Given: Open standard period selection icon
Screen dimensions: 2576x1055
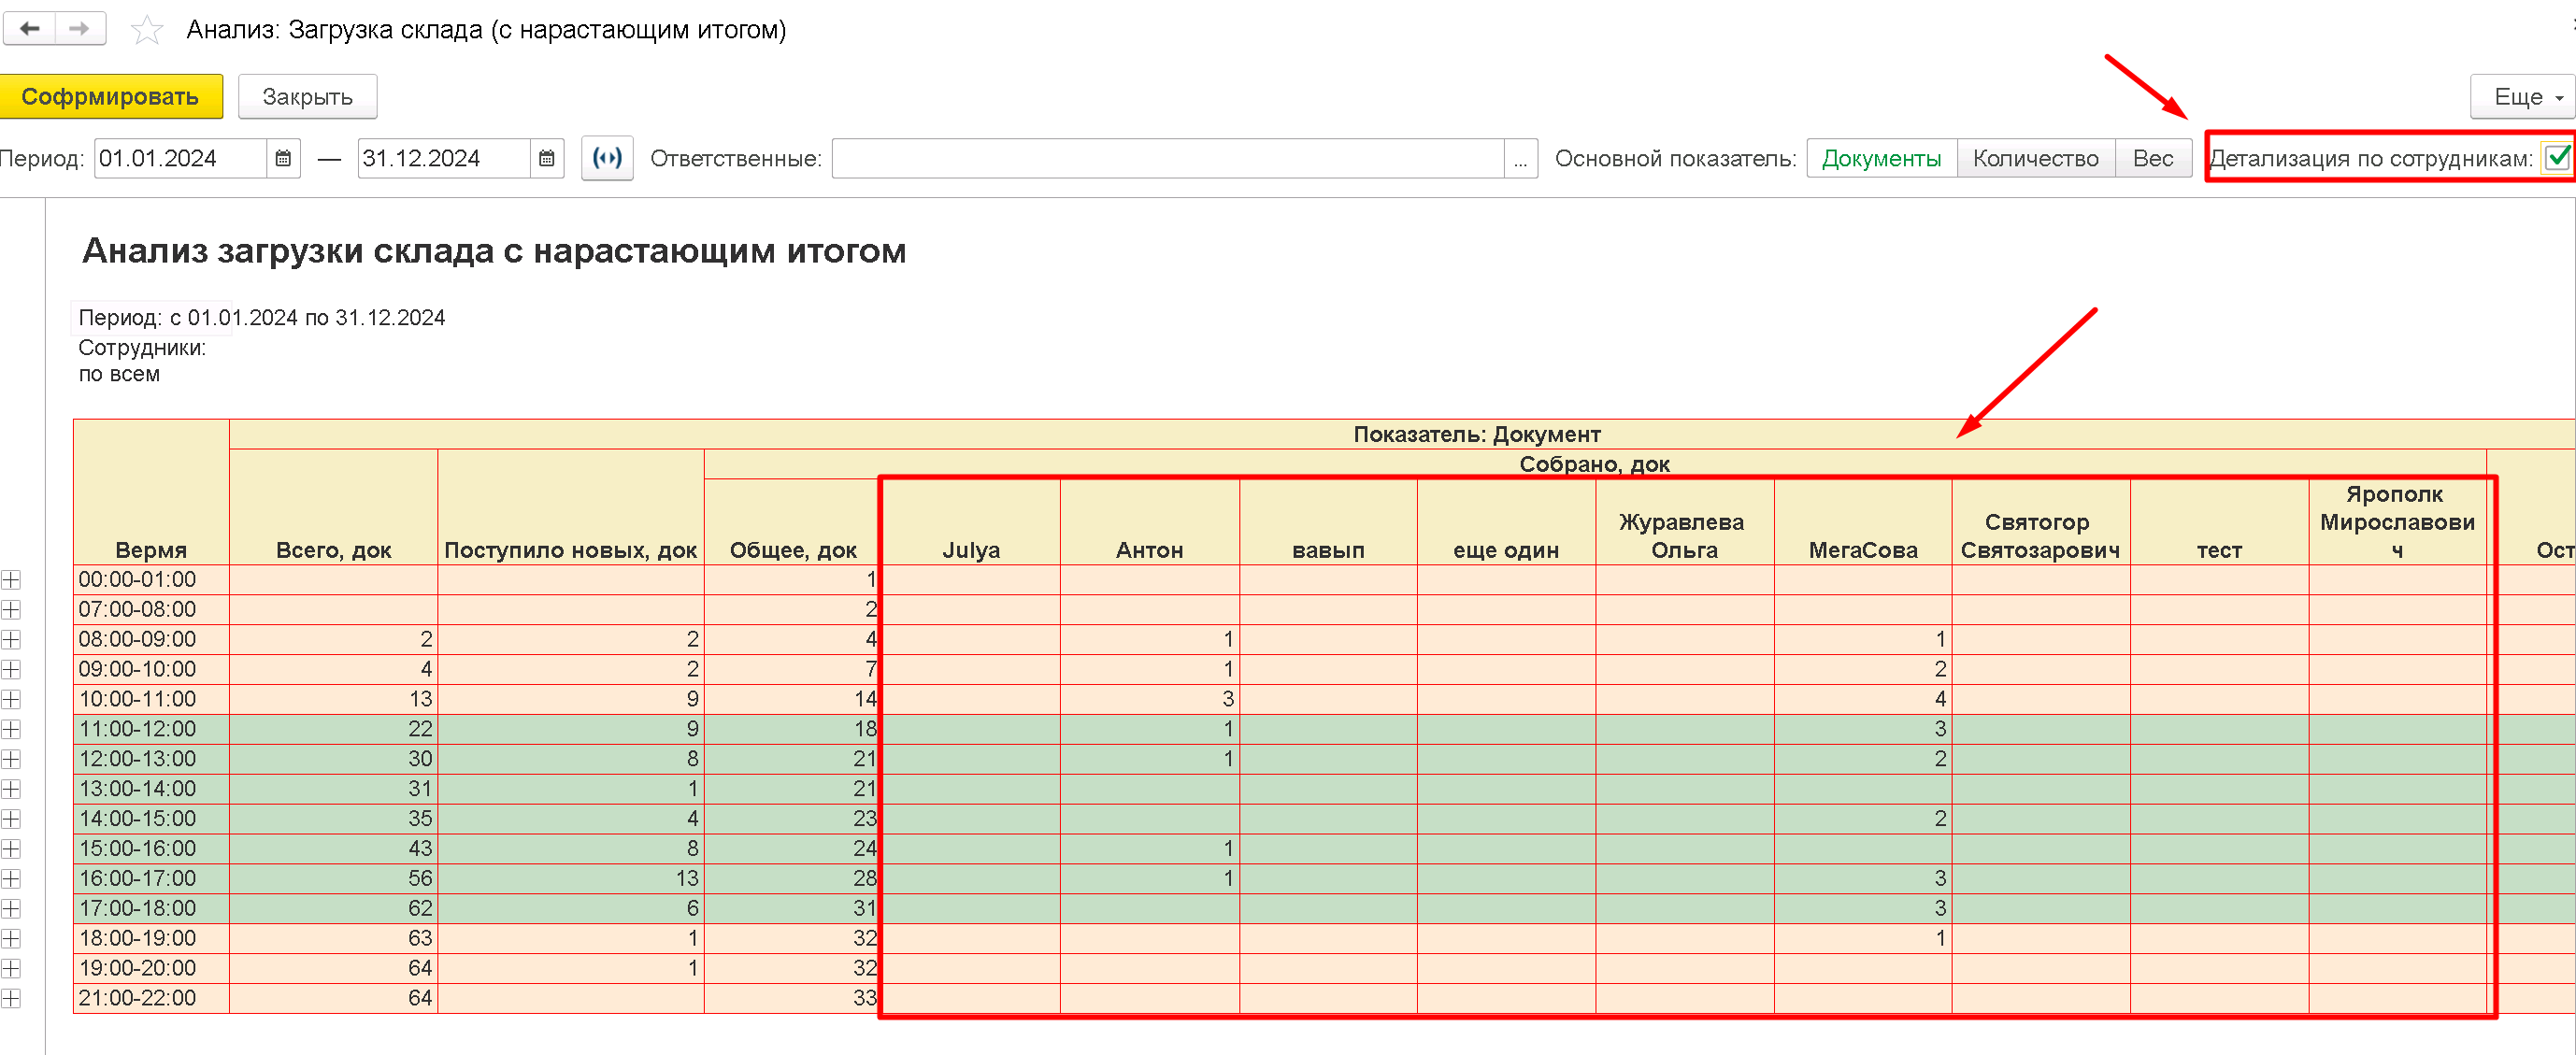Looking at the screenshot, I should 607,158.
